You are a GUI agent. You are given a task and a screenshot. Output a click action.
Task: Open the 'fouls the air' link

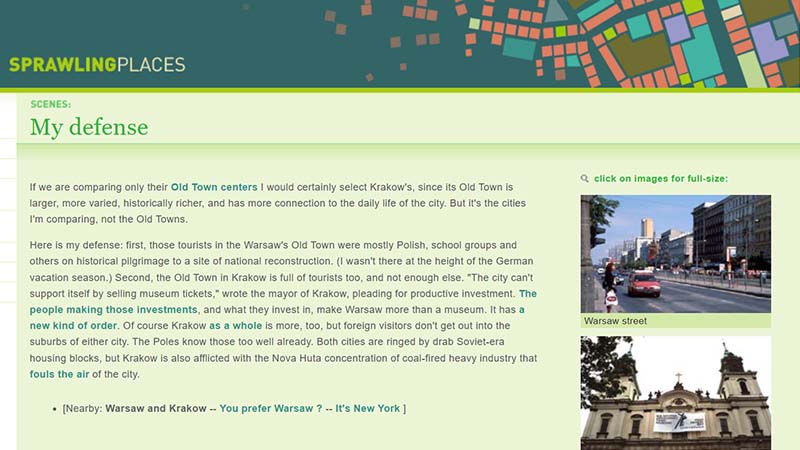click(x=60, y=374)
